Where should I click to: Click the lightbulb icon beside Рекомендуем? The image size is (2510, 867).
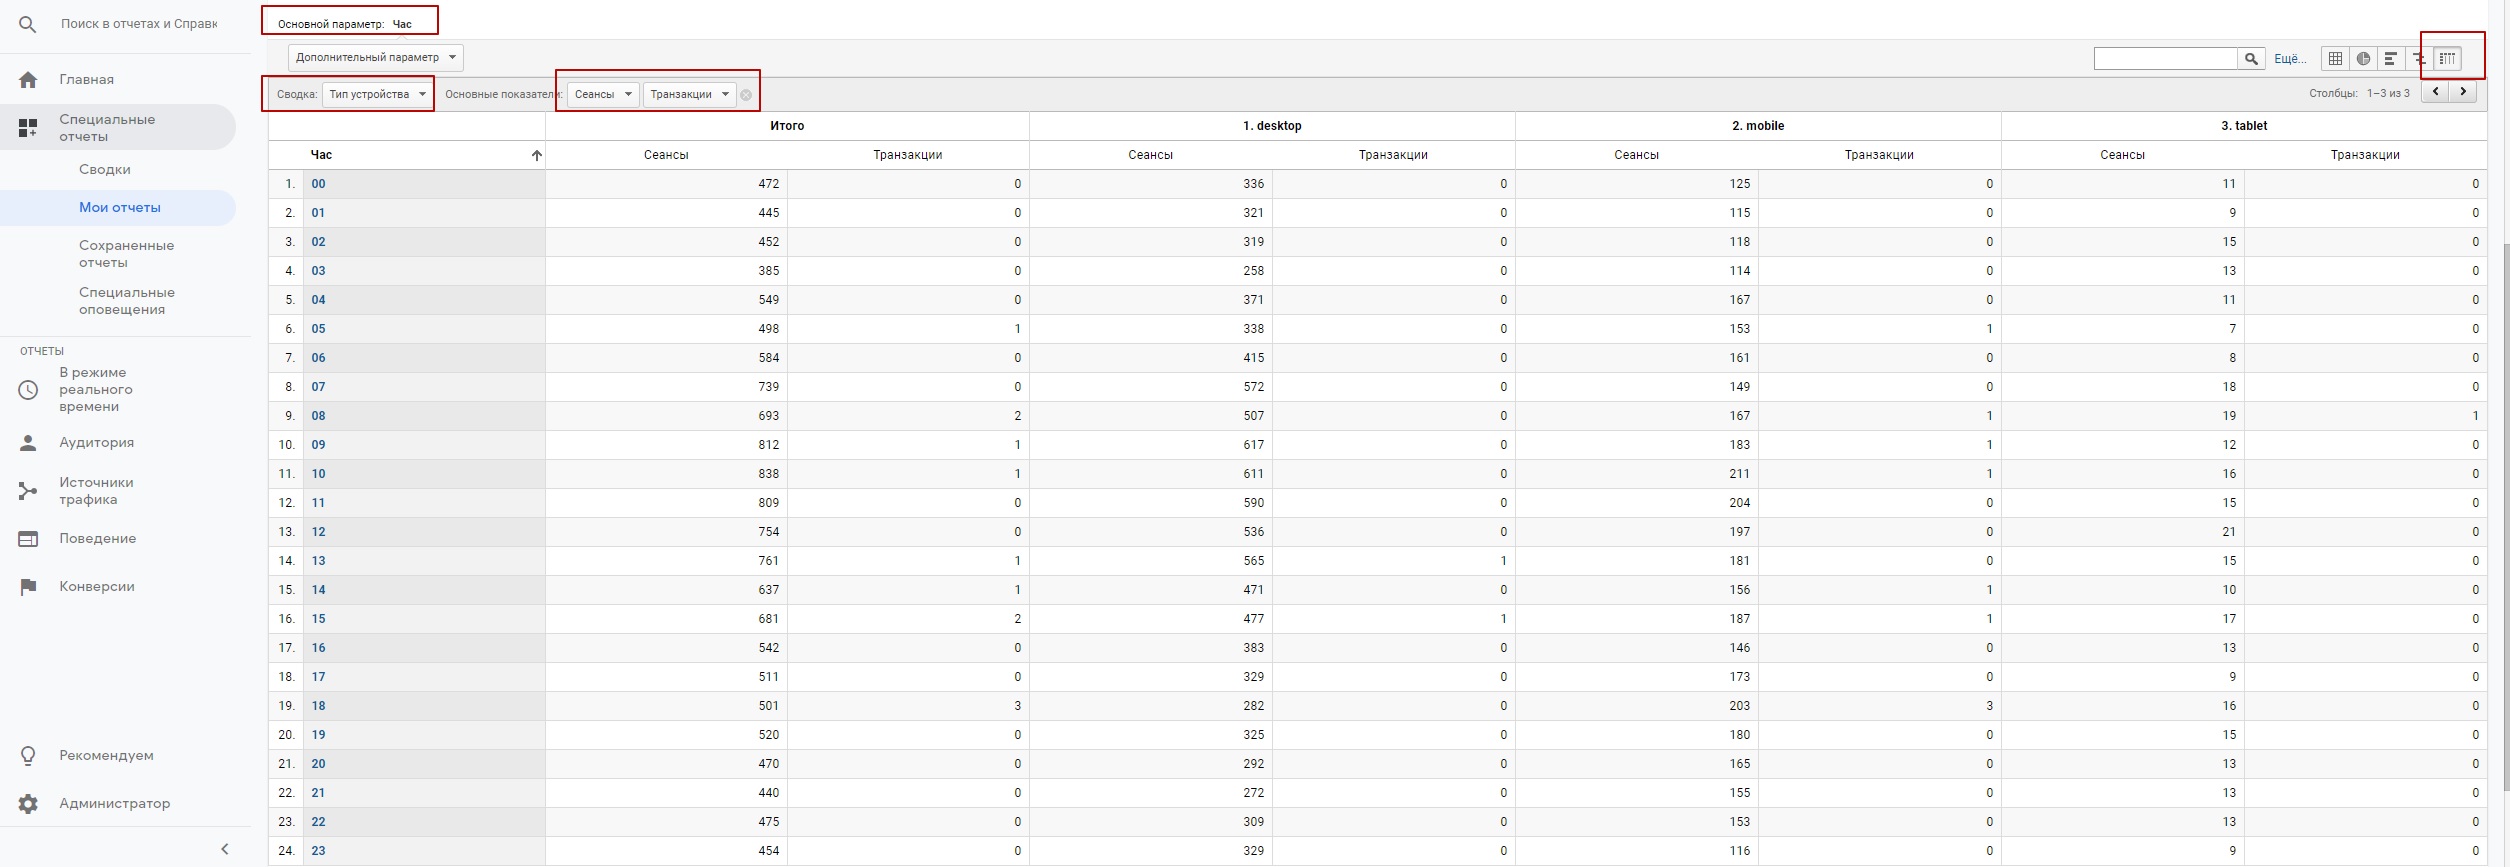coord(28,756)
